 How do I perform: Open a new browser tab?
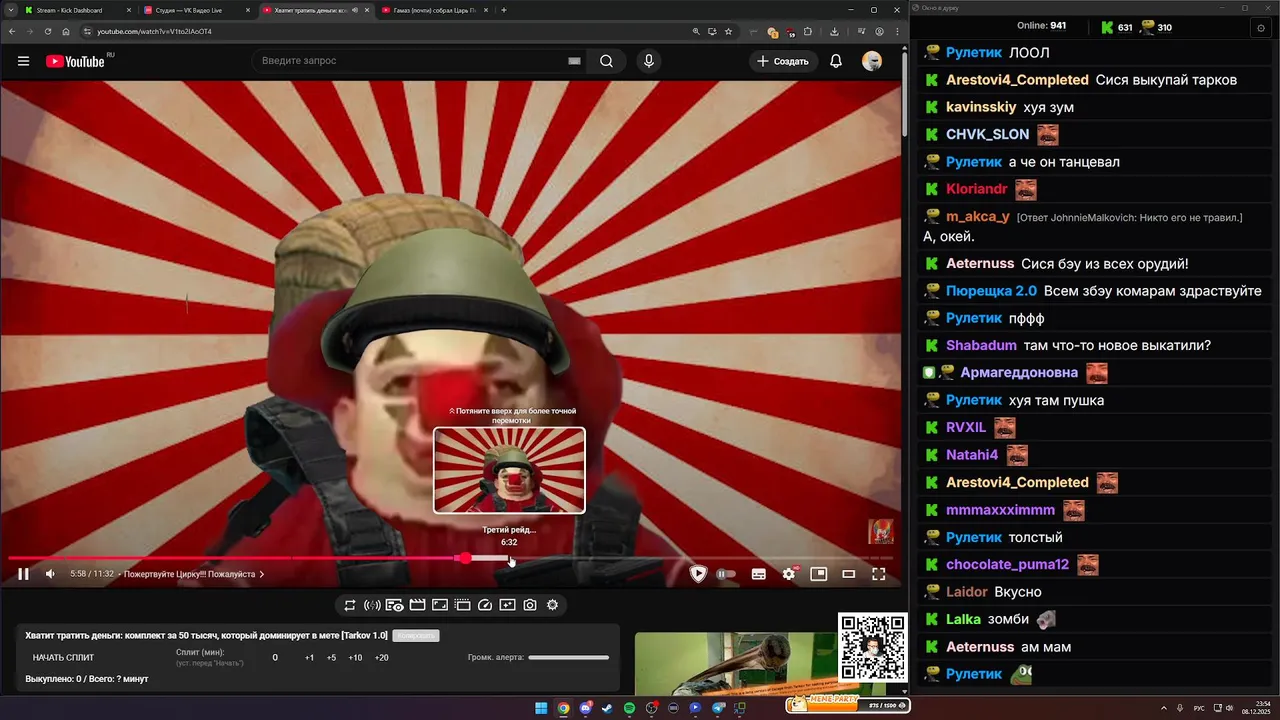point(504,10)
